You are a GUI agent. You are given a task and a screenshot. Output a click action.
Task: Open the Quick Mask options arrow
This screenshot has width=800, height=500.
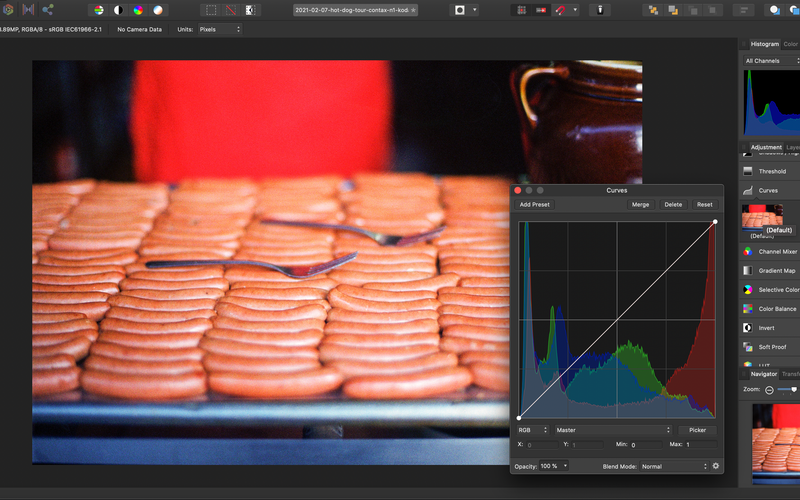(474, 10)
